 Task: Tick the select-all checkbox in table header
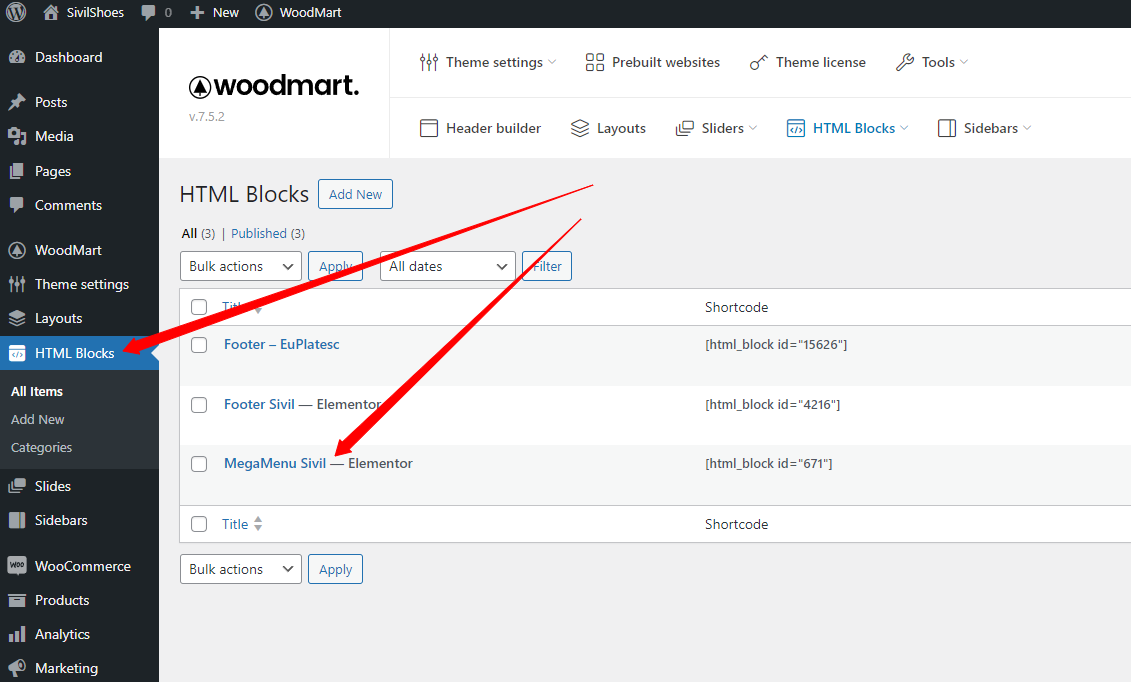[199, 307]
